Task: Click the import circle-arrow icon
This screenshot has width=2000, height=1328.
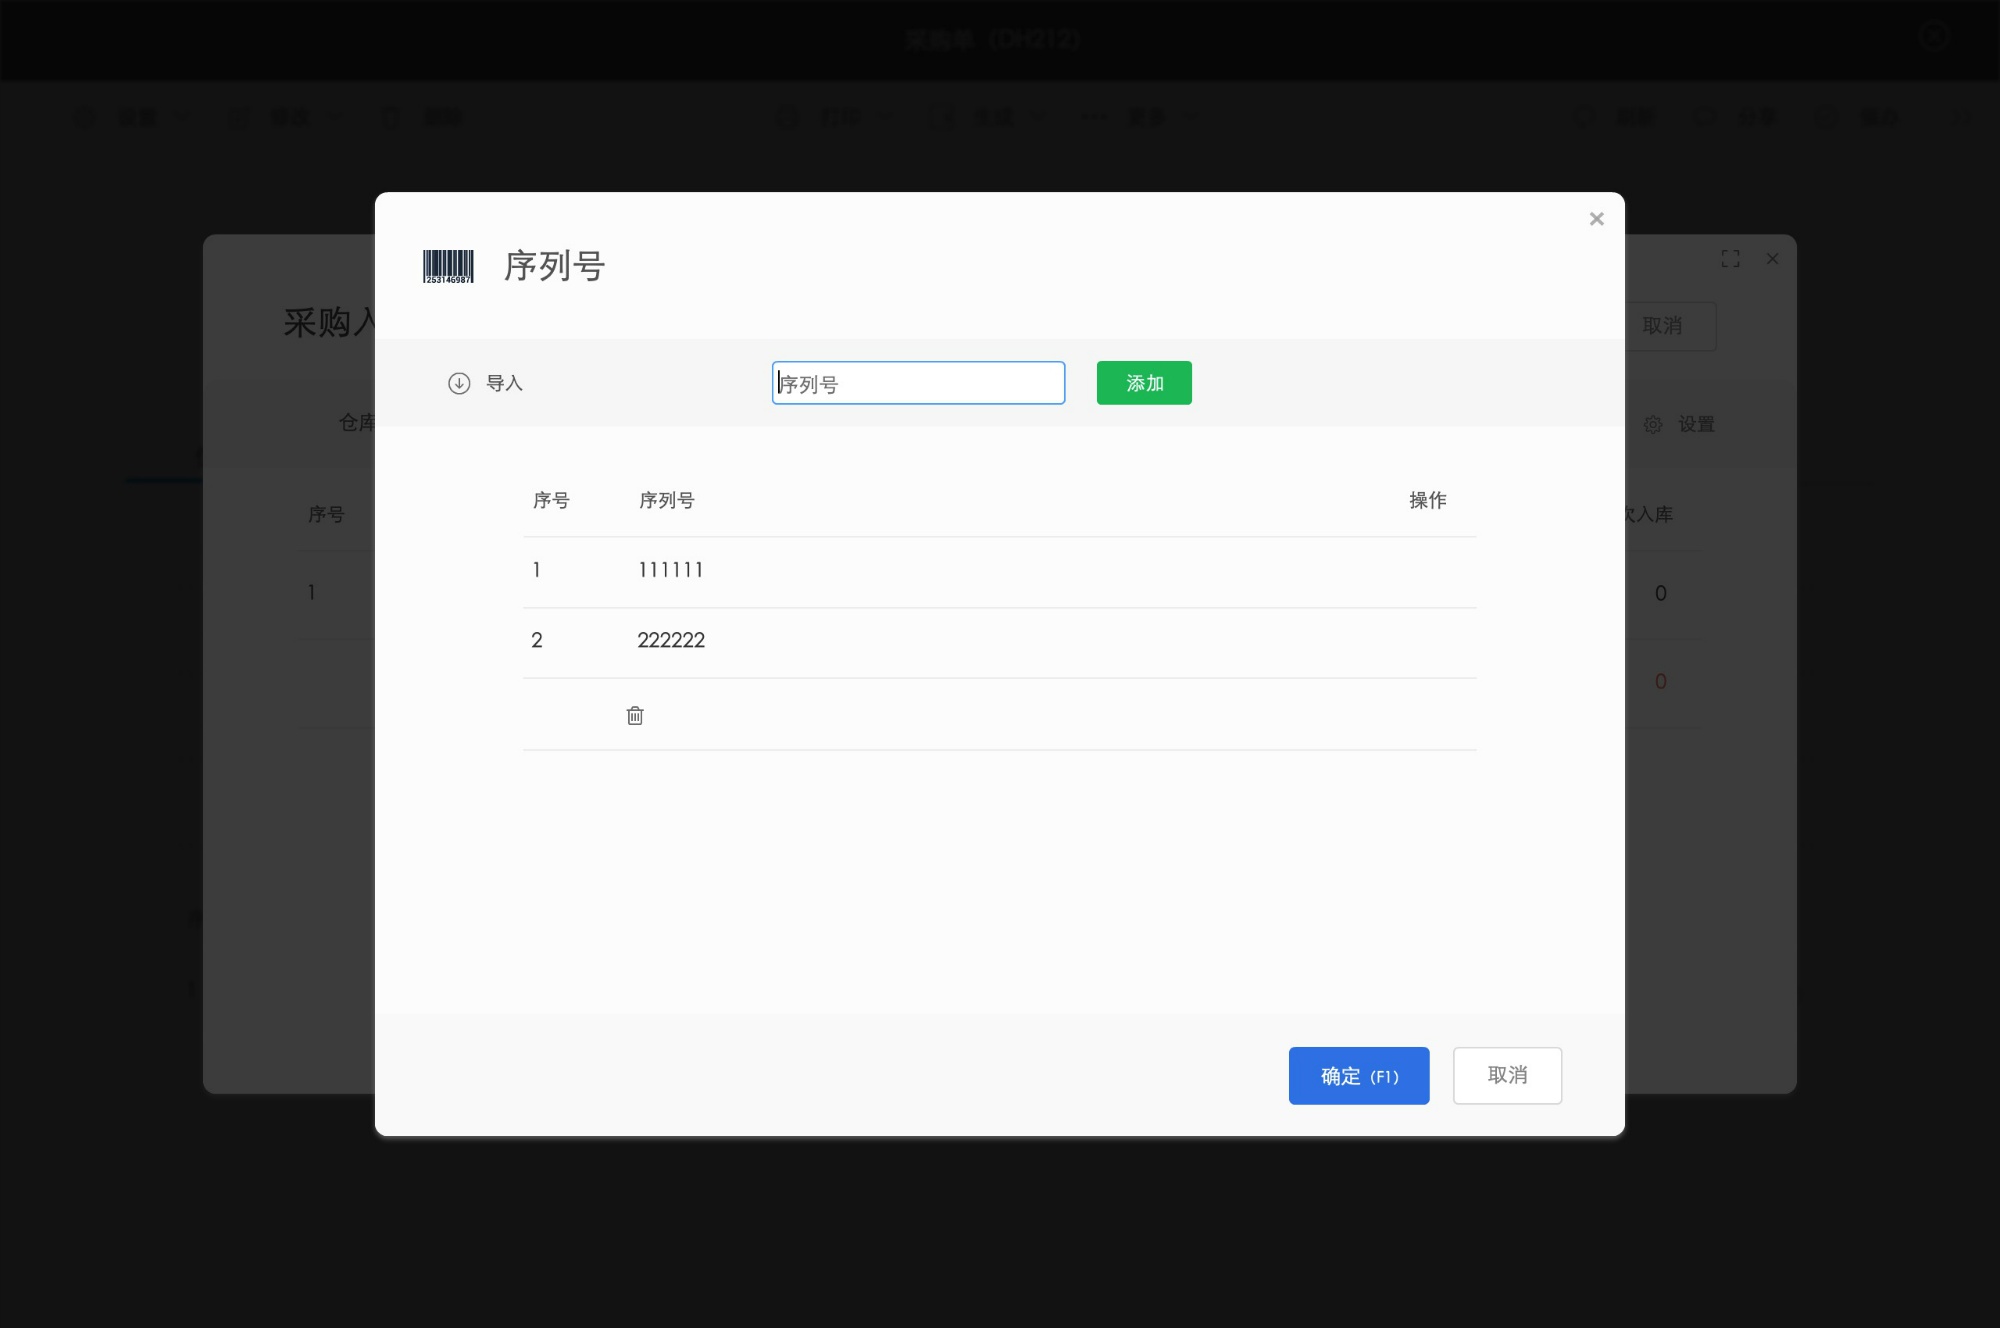Action: (459, 383)
